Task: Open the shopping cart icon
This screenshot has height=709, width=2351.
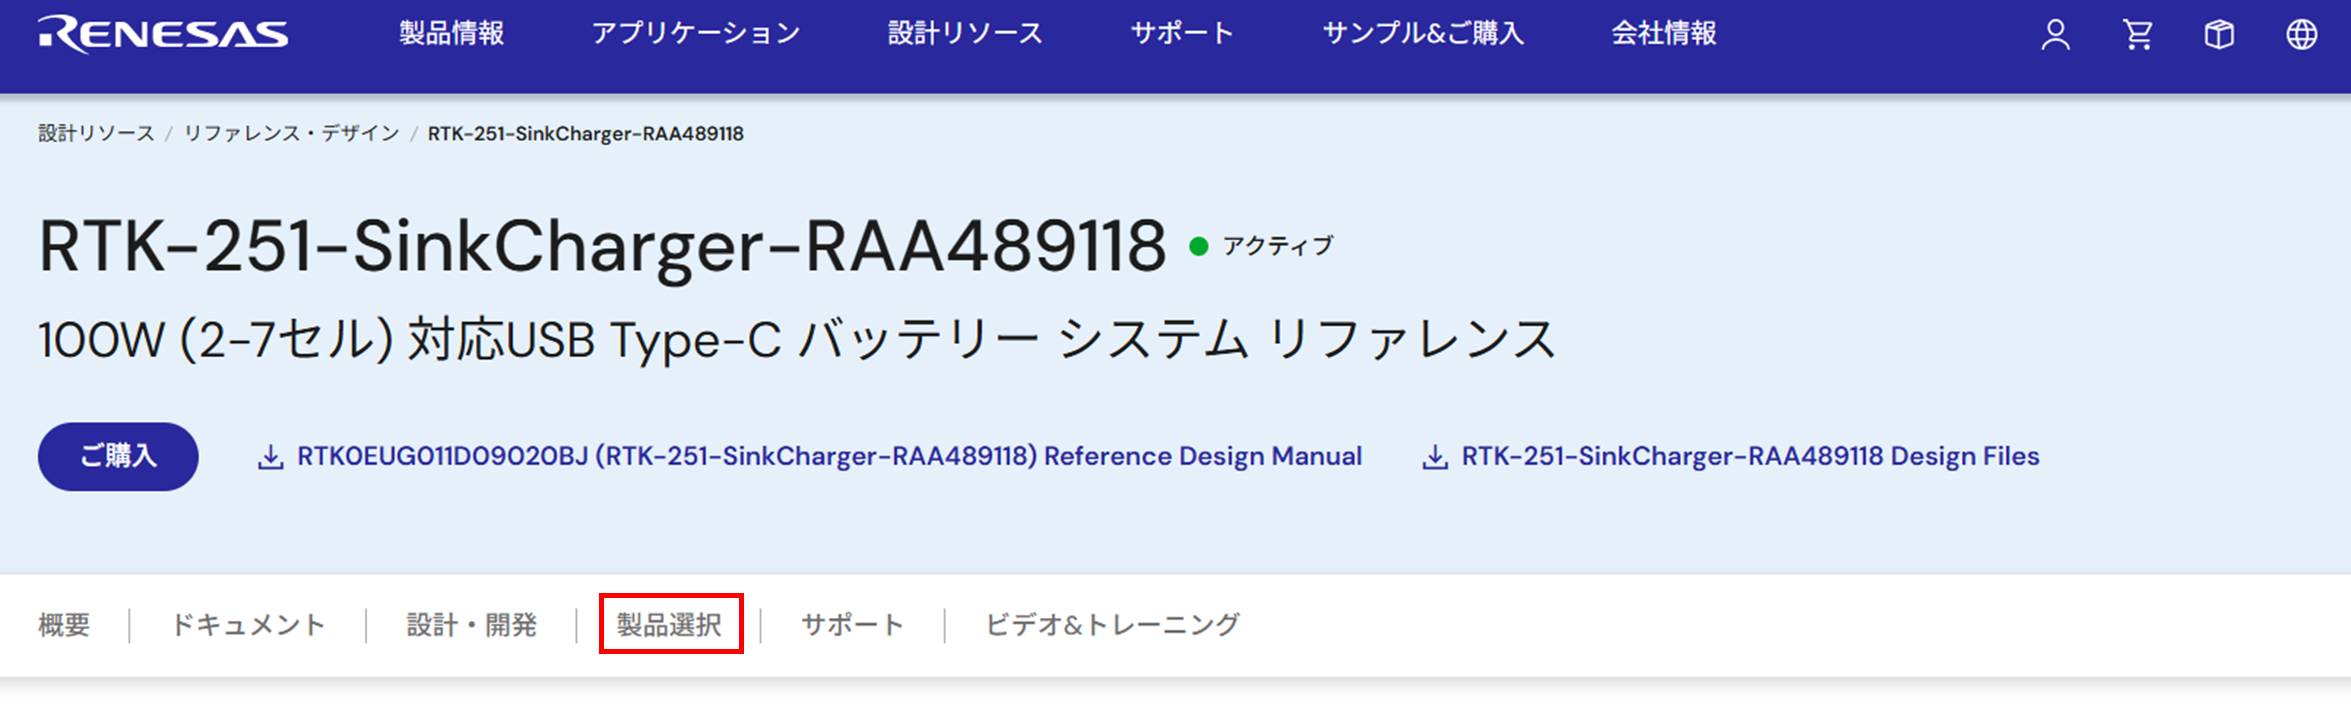Action: 2137,35
